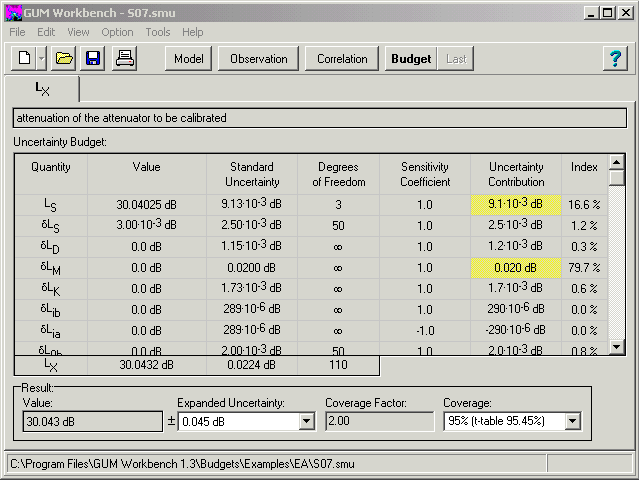Image resolution: width=639 pixels, height=480 pixels.
Task: Click the 16.6 % index cell
Action: (x=584, y=205)
